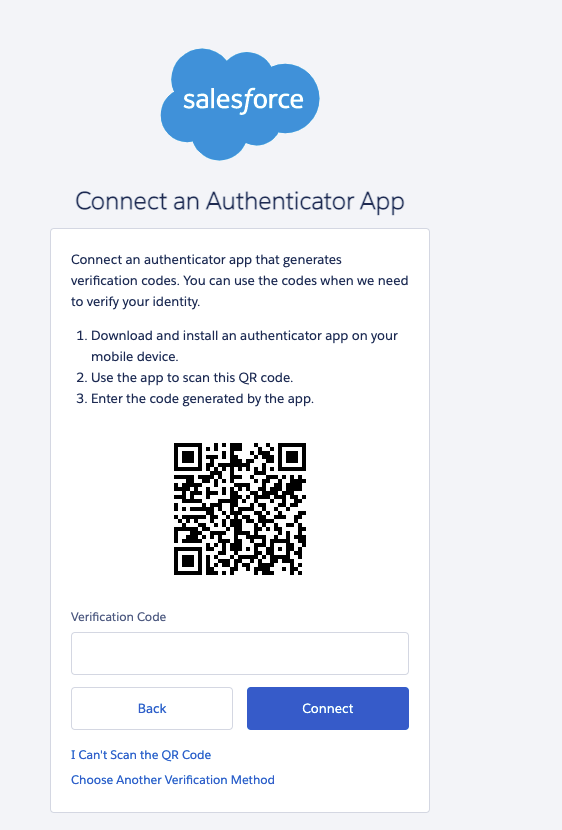562x830 pixels.
Task: Click the QR code image
Action: tap(240, 509)
